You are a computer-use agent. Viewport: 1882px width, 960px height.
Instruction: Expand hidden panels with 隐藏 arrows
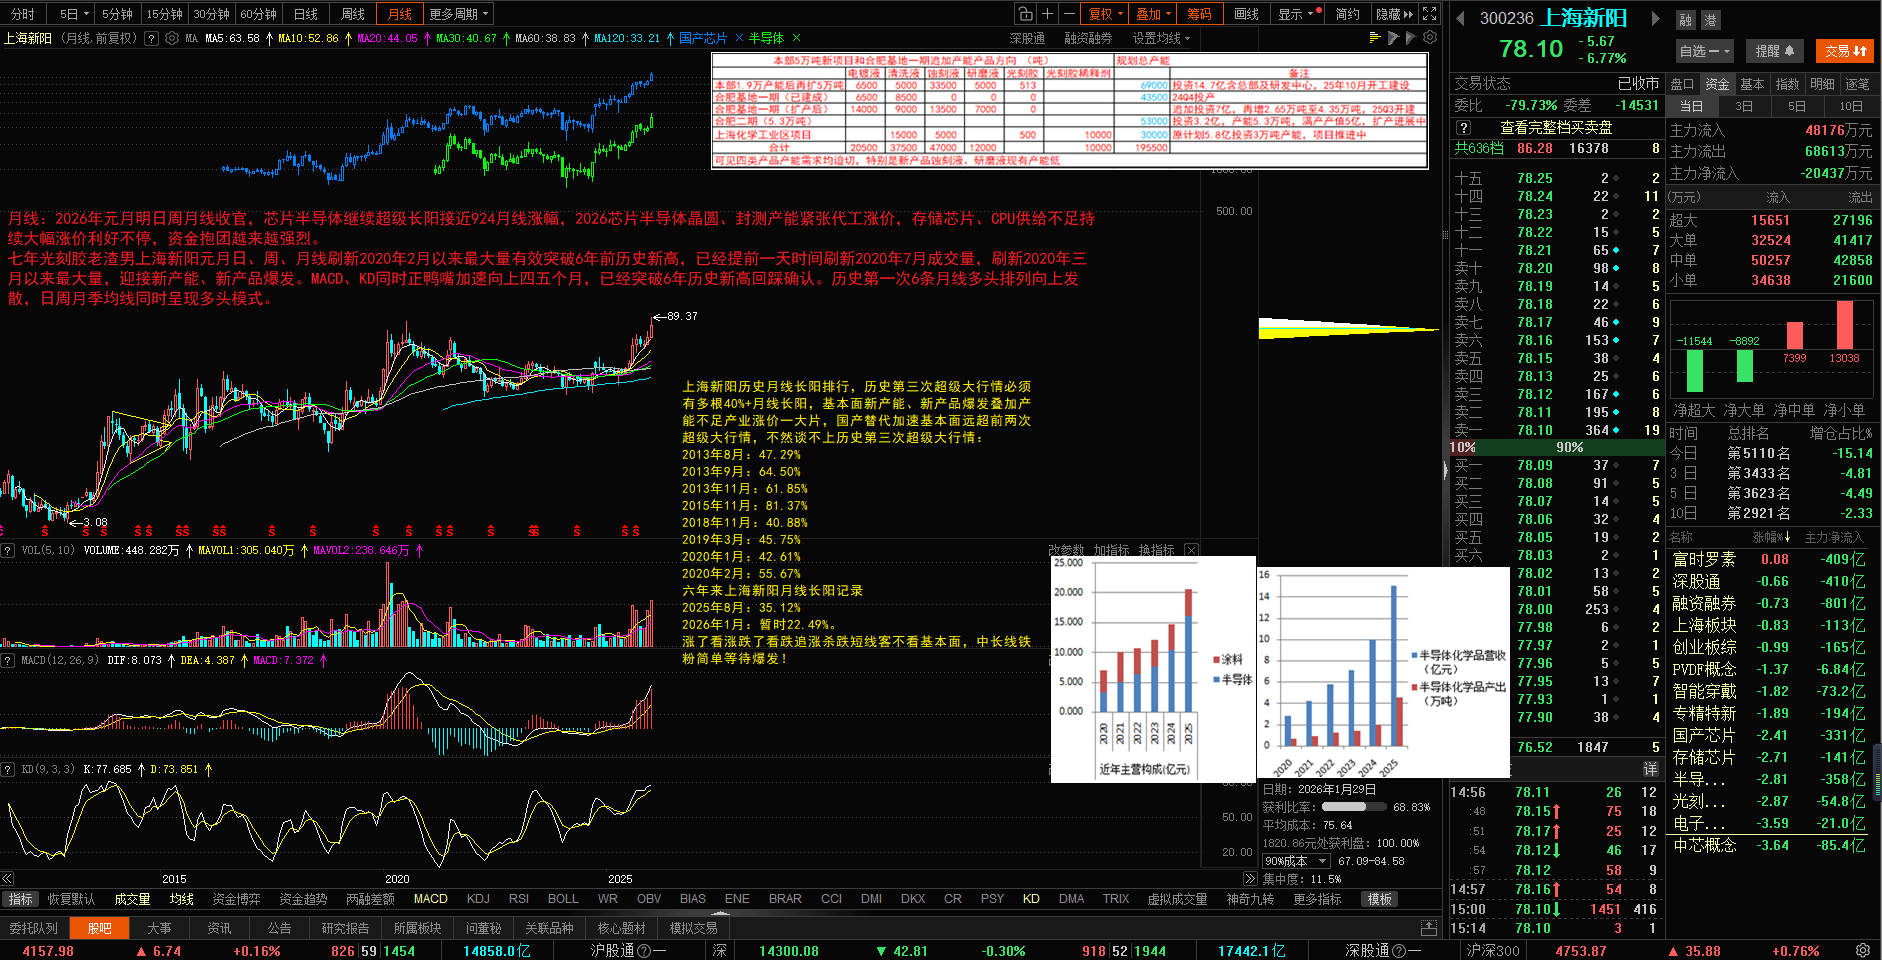[1395, 14]
